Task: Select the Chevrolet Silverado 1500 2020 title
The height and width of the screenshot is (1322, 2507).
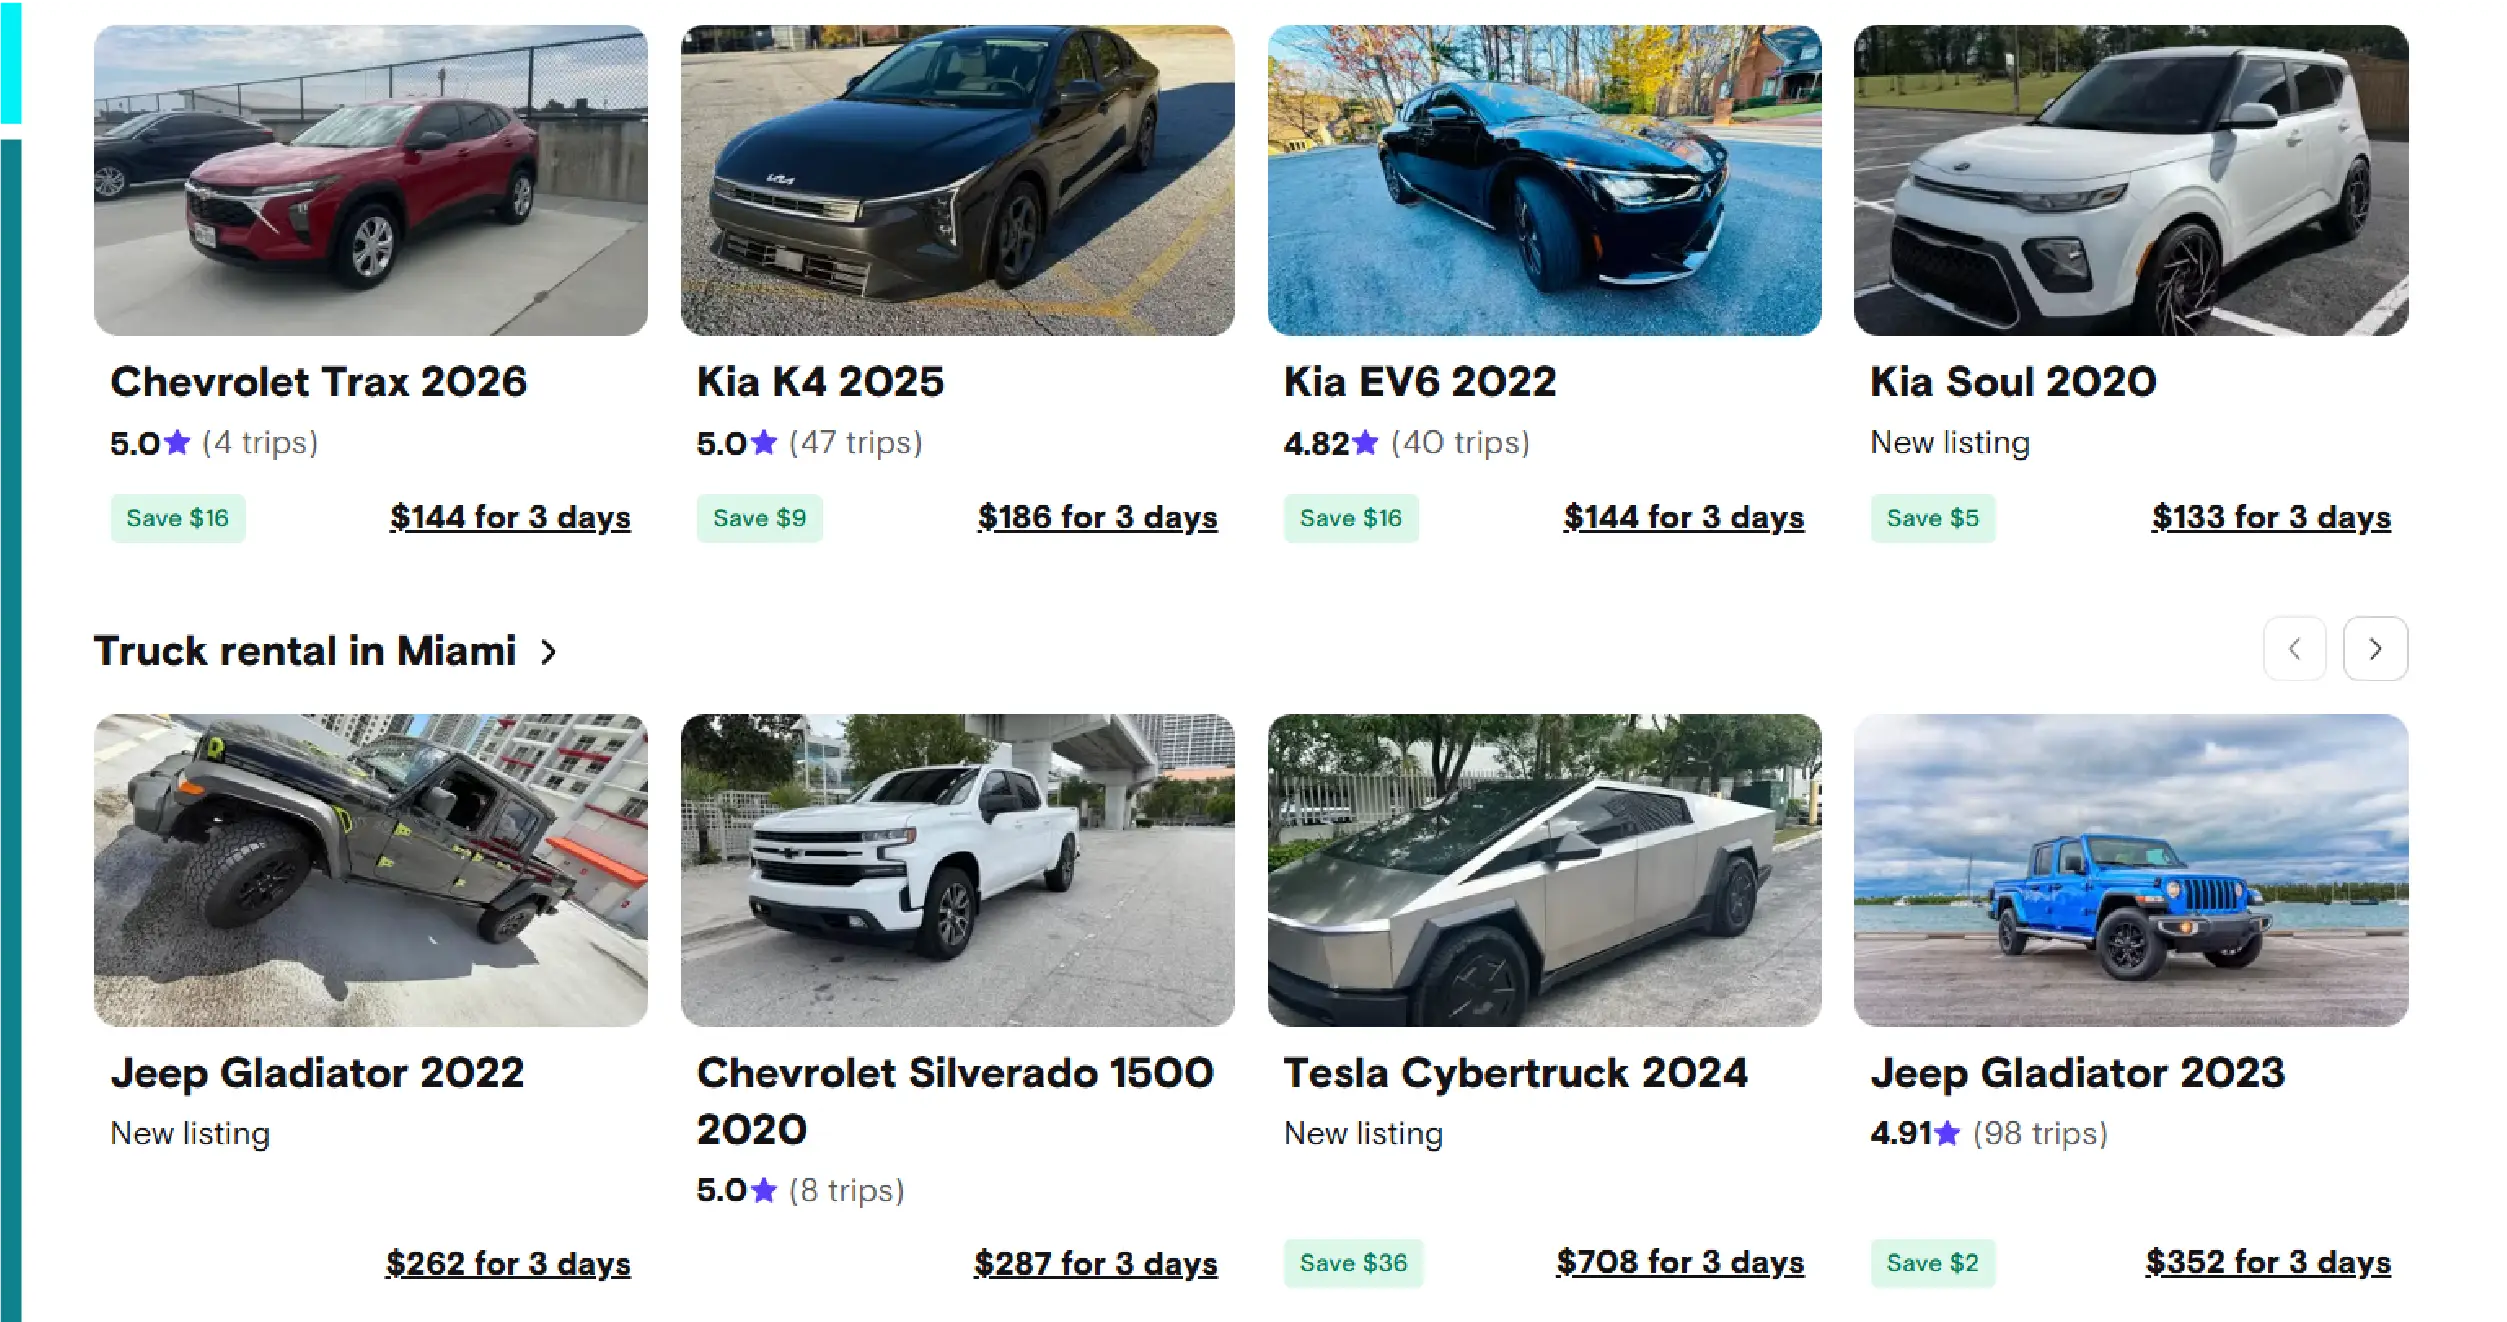Action: click(x=954, y=1100)
